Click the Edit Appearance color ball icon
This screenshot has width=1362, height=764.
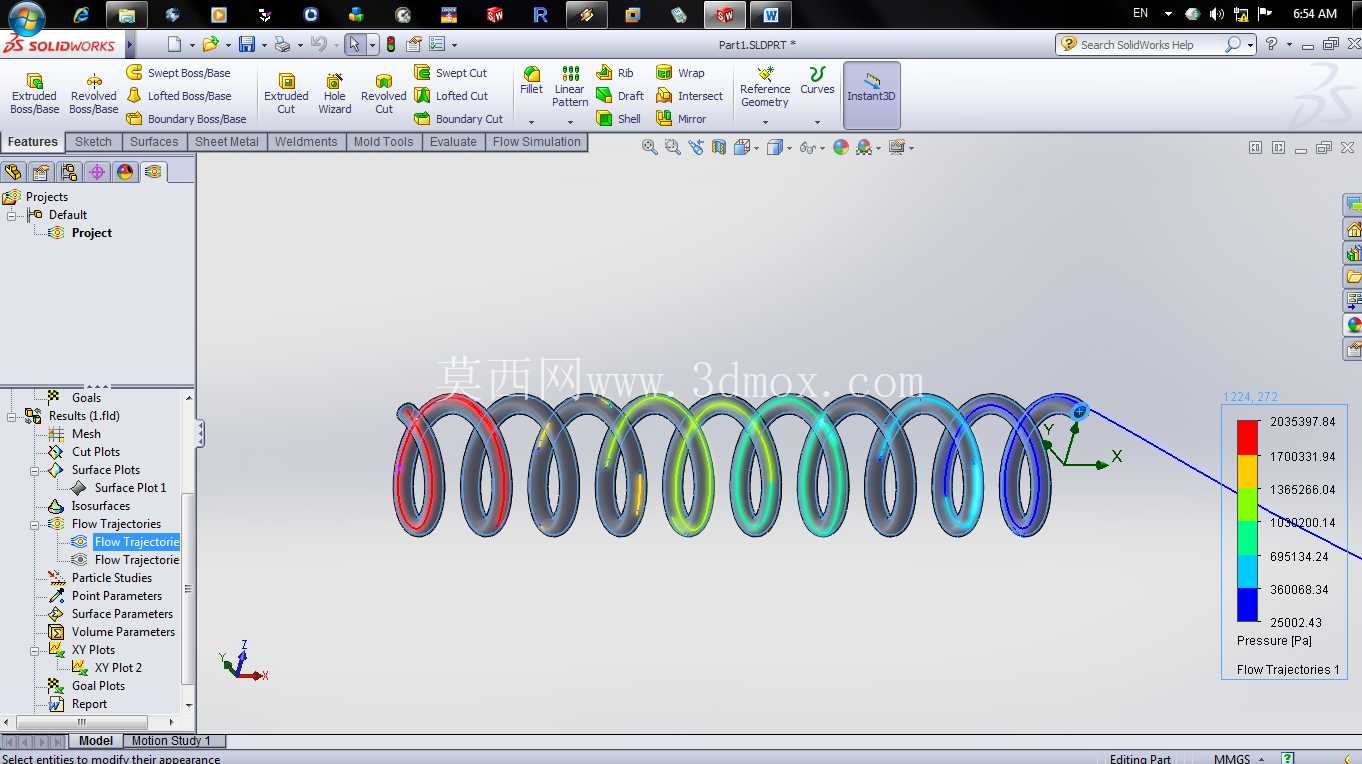(x=841, y=147)
